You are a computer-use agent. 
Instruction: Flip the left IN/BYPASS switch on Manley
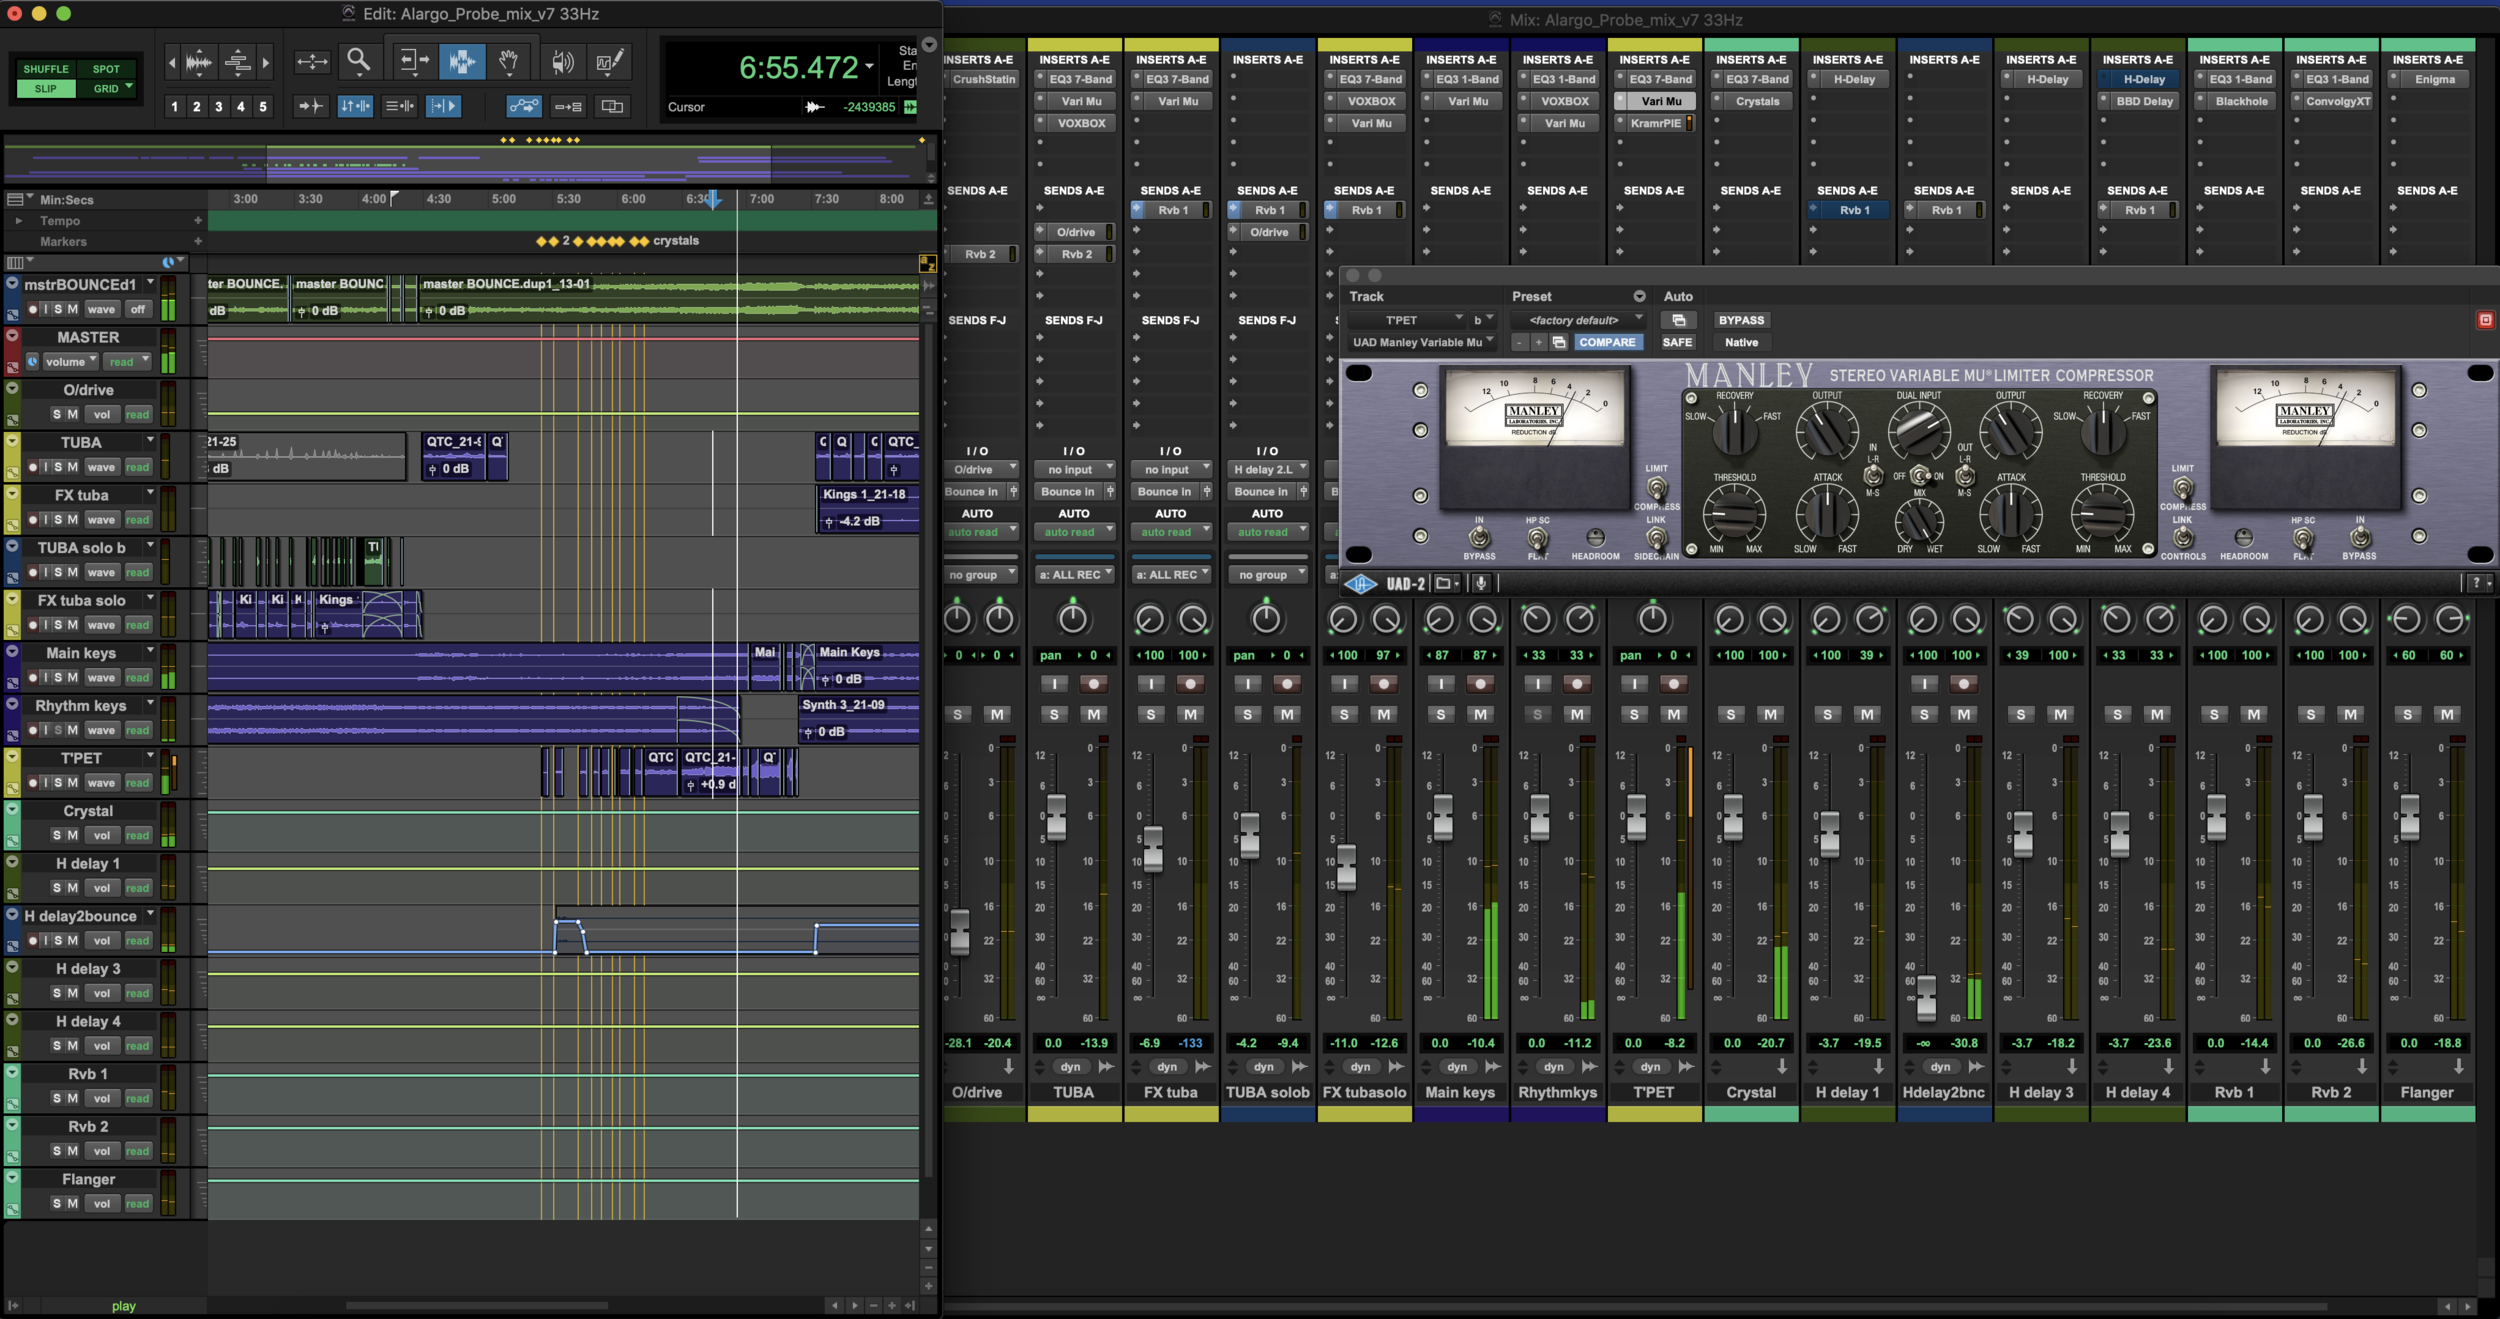(x=1479, y=538)
